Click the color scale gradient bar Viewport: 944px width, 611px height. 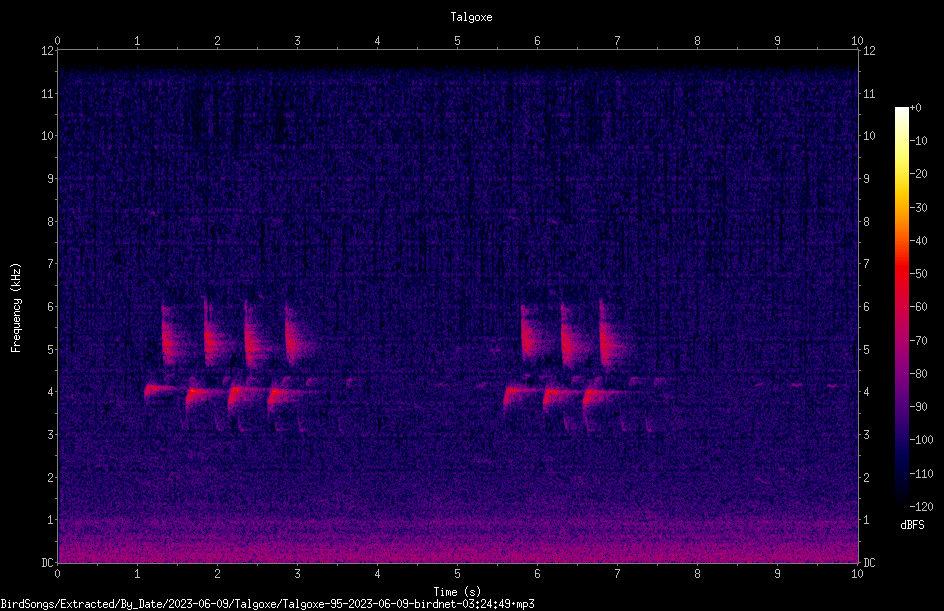coord(901,307)
